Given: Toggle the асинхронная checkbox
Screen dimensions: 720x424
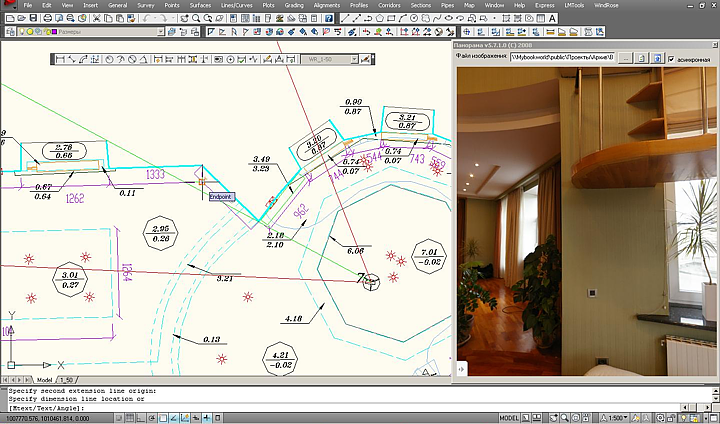Looking at the screenshot, I should pyautogui.click(x=671, y=59).
